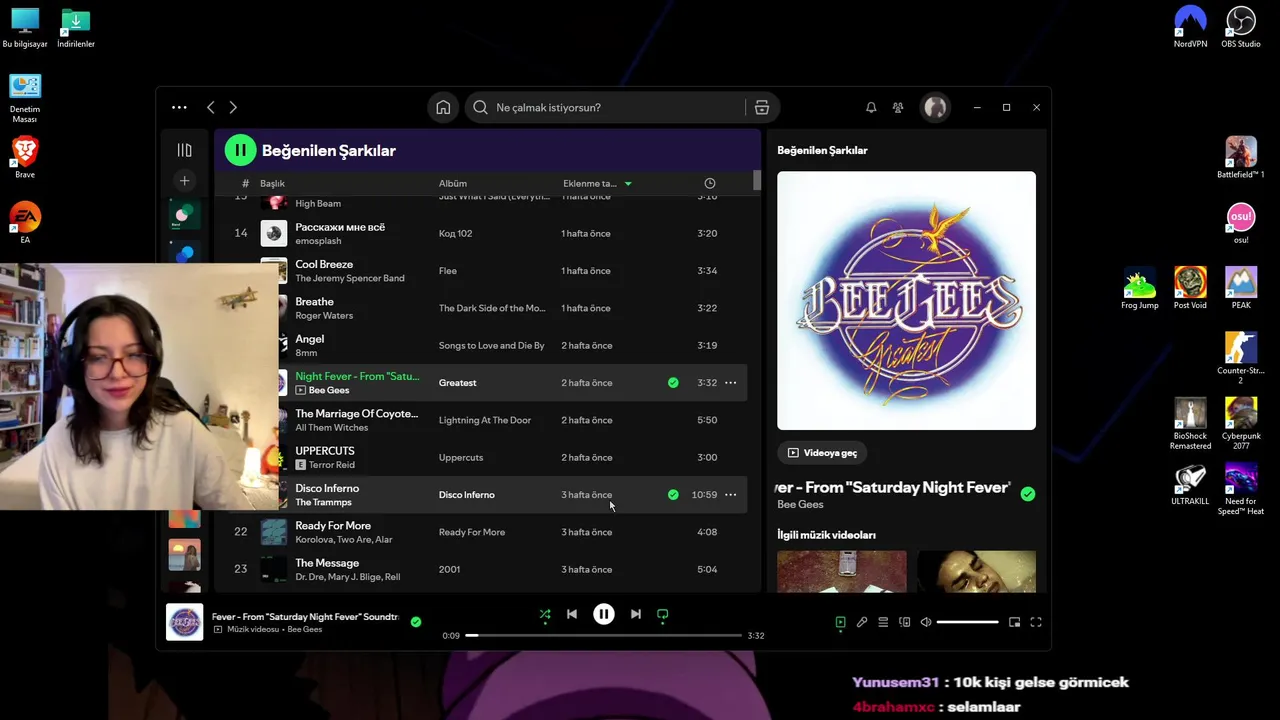The image size is (1280, 720).
Task: Click the Bee Gees thumbnail in player bar
Action: click(184, 622)
